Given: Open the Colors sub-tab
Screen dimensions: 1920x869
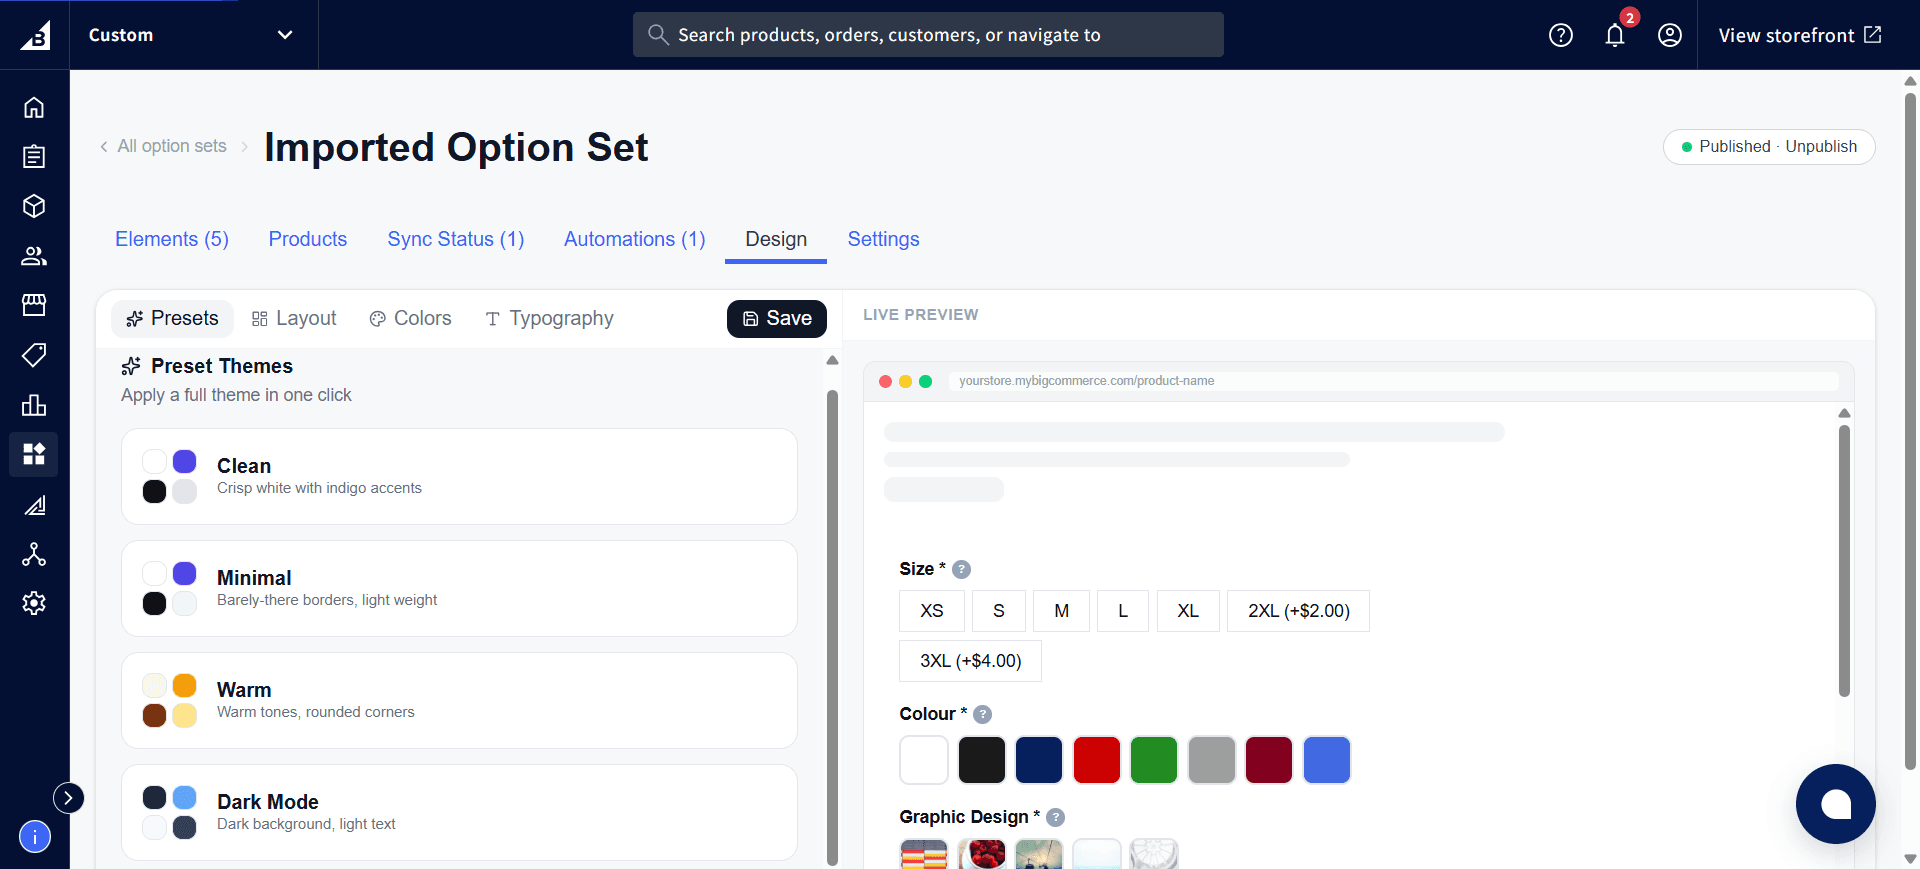Looking at the screenshot, I should 411,318.
